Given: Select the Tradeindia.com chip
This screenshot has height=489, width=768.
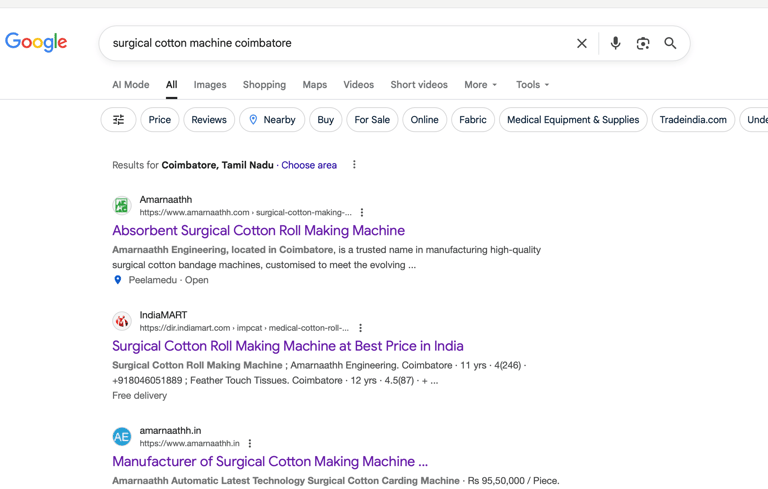Looking at the screenshot, I should [x=693, y=120].
